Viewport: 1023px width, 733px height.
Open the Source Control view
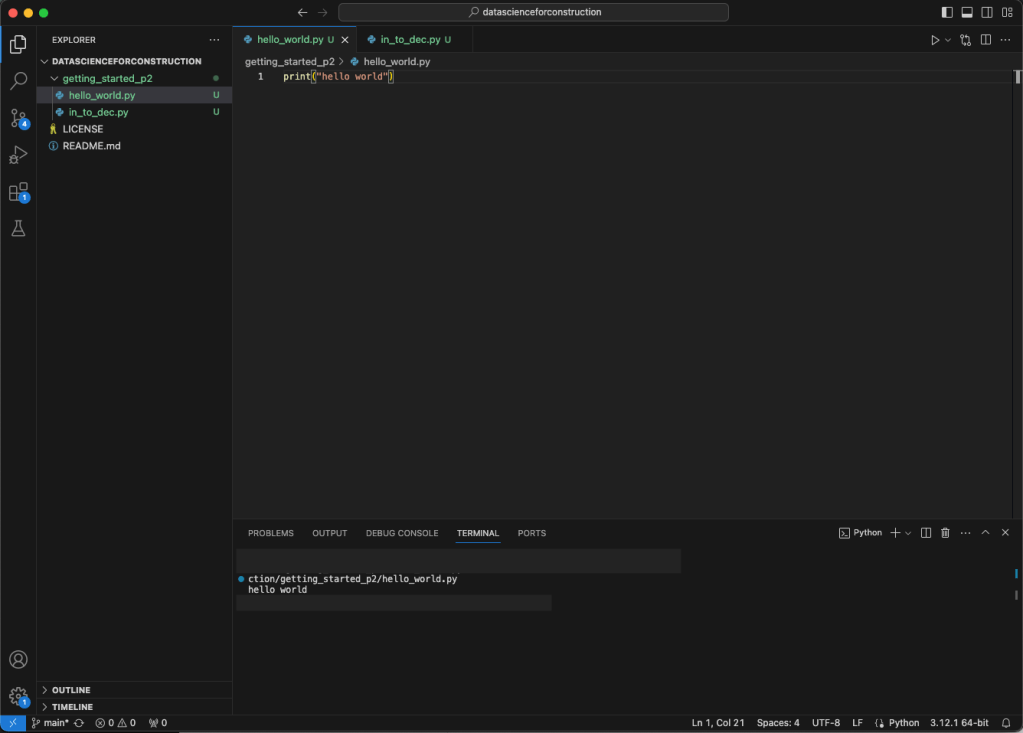click(18, 118)
